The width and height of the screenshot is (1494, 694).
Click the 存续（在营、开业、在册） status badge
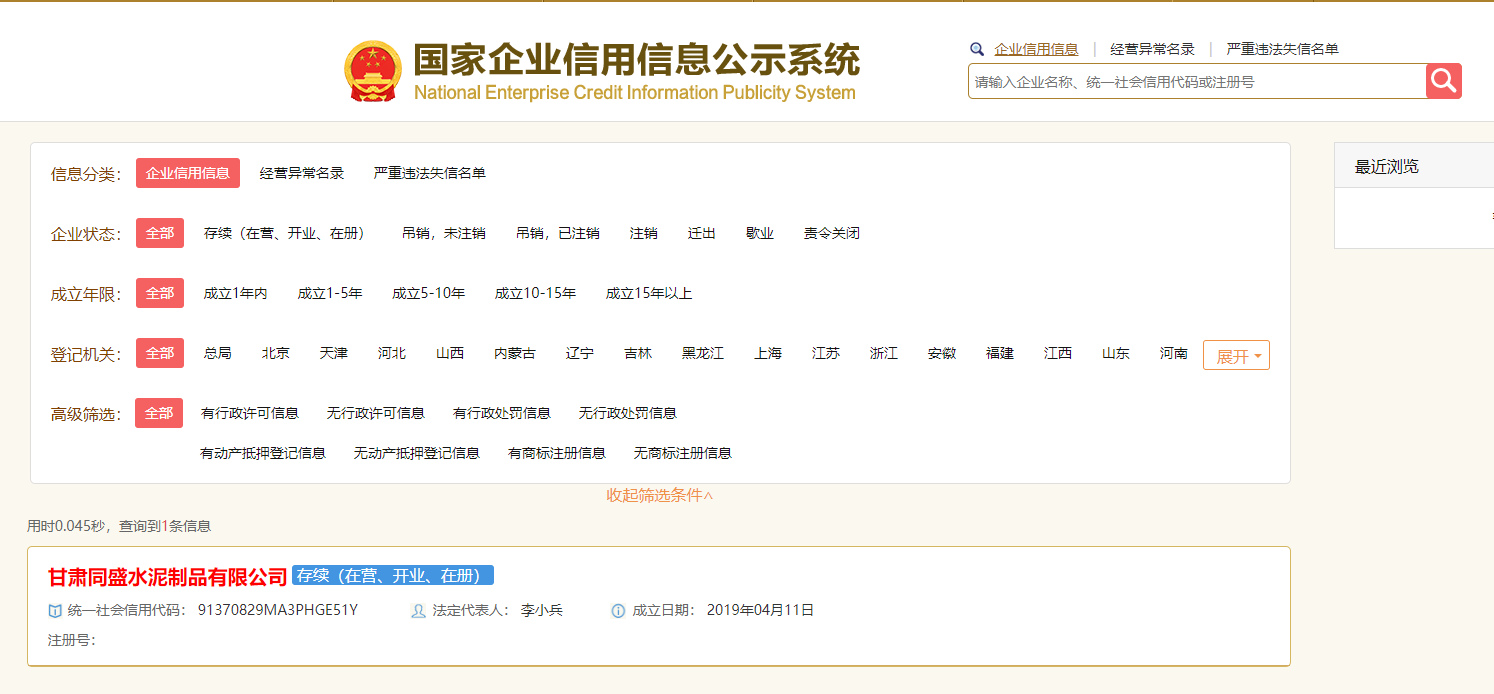(x=393, y=576)
